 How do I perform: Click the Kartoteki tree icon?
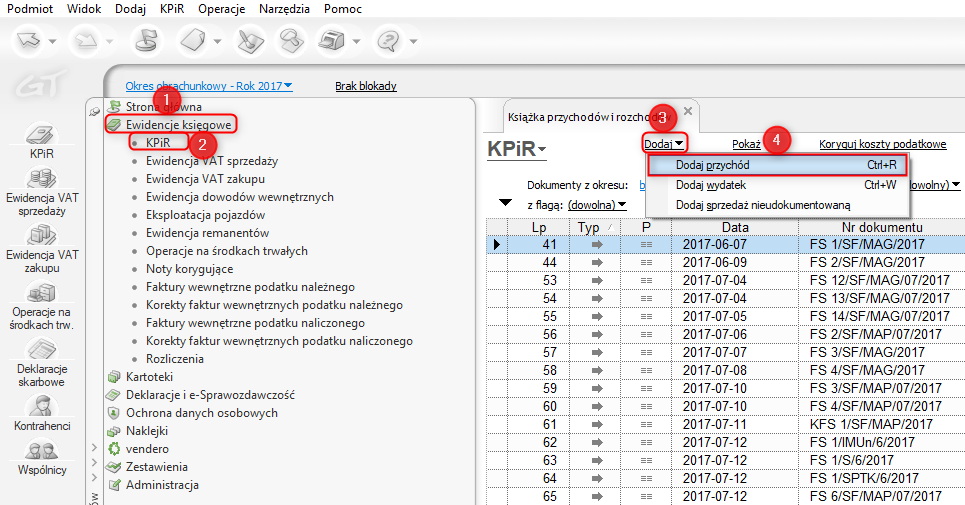[113, 376]
